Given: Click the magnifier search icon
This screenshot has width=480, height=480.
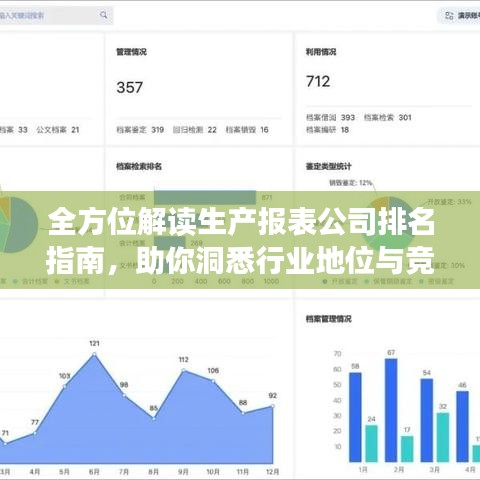Looking at the screenshot, I should pos(104,15).
